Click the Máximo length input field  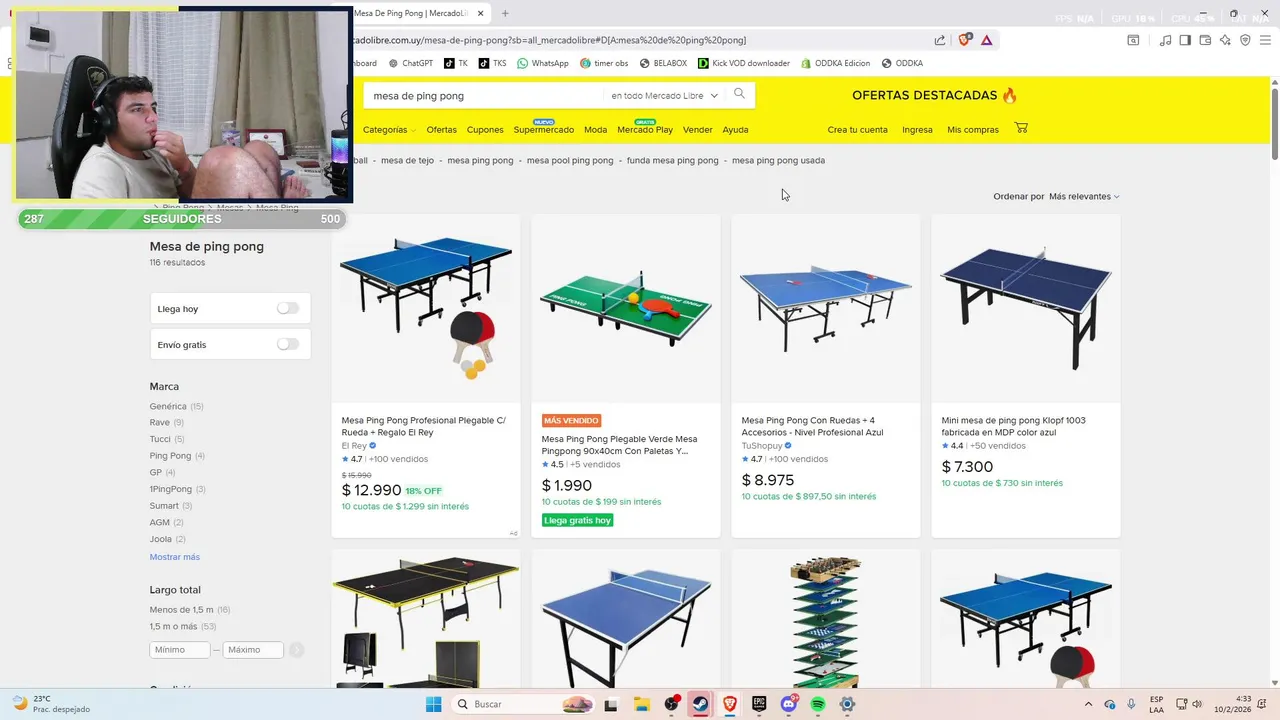click(x=253, y=650)
